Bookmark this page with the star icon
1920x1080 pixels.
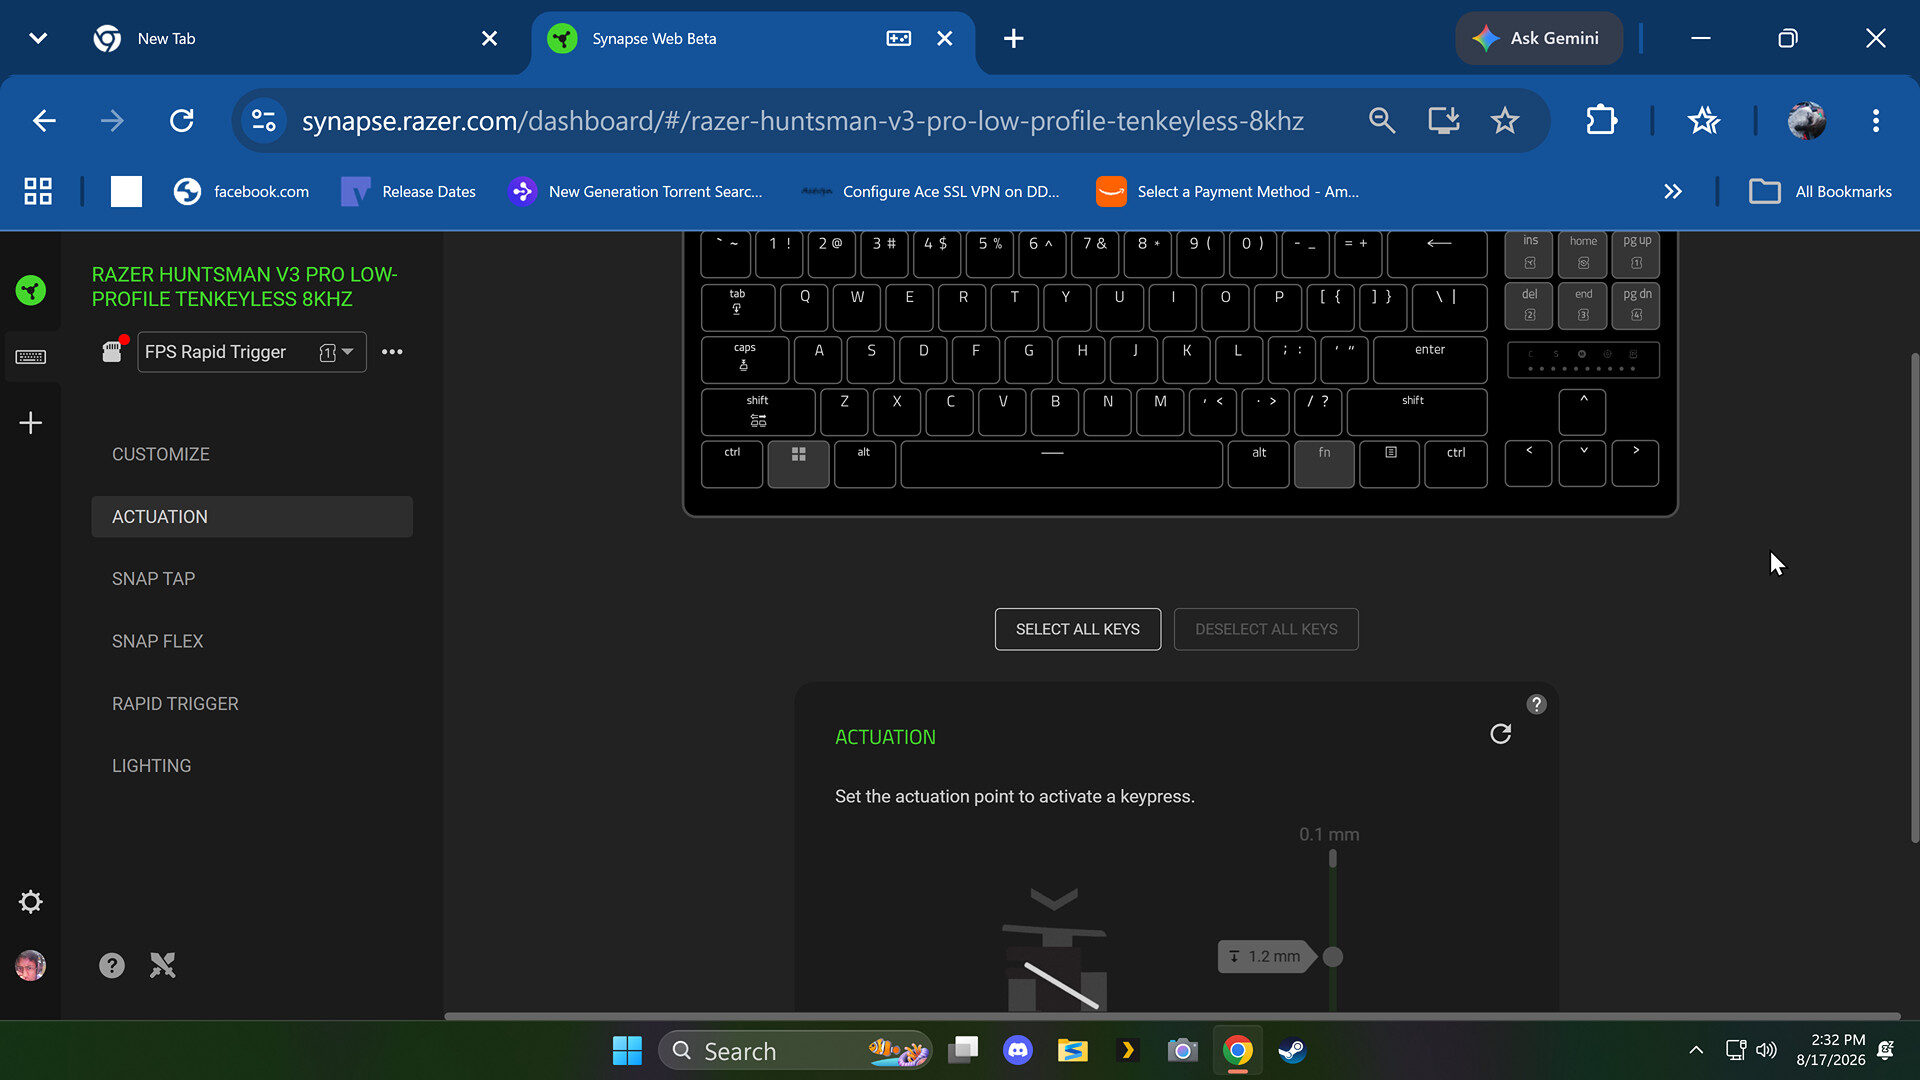pyautogui.click(x=1505, y=121)
